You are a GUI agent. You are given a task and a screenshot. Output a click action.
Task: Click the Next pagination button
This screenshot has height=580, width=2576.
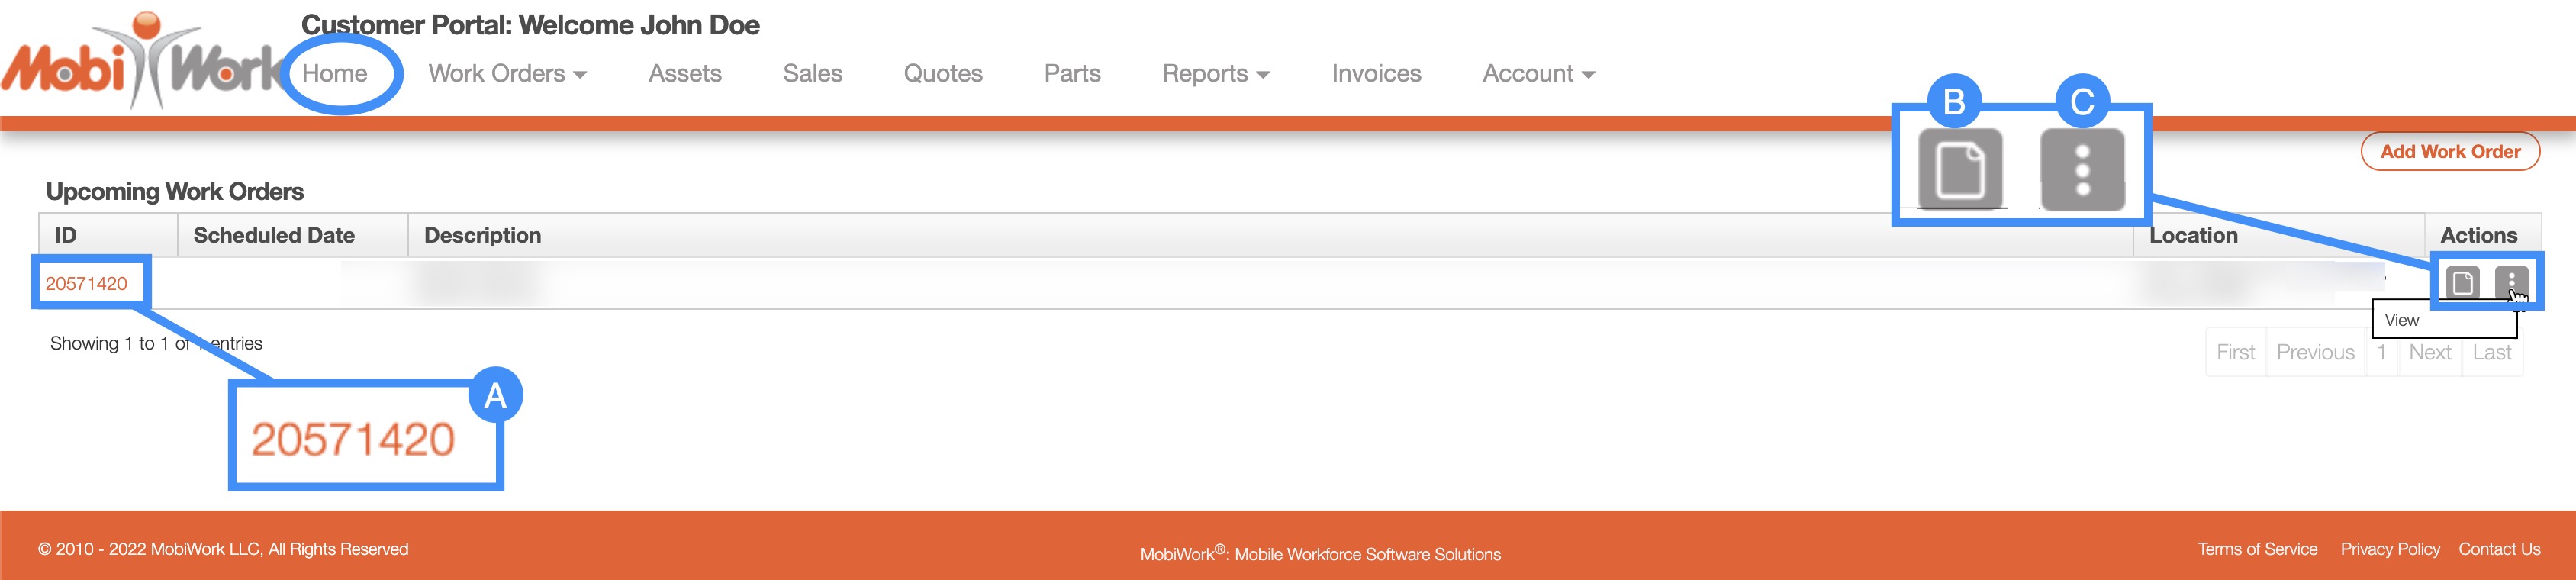click(x=2428, y=353)
